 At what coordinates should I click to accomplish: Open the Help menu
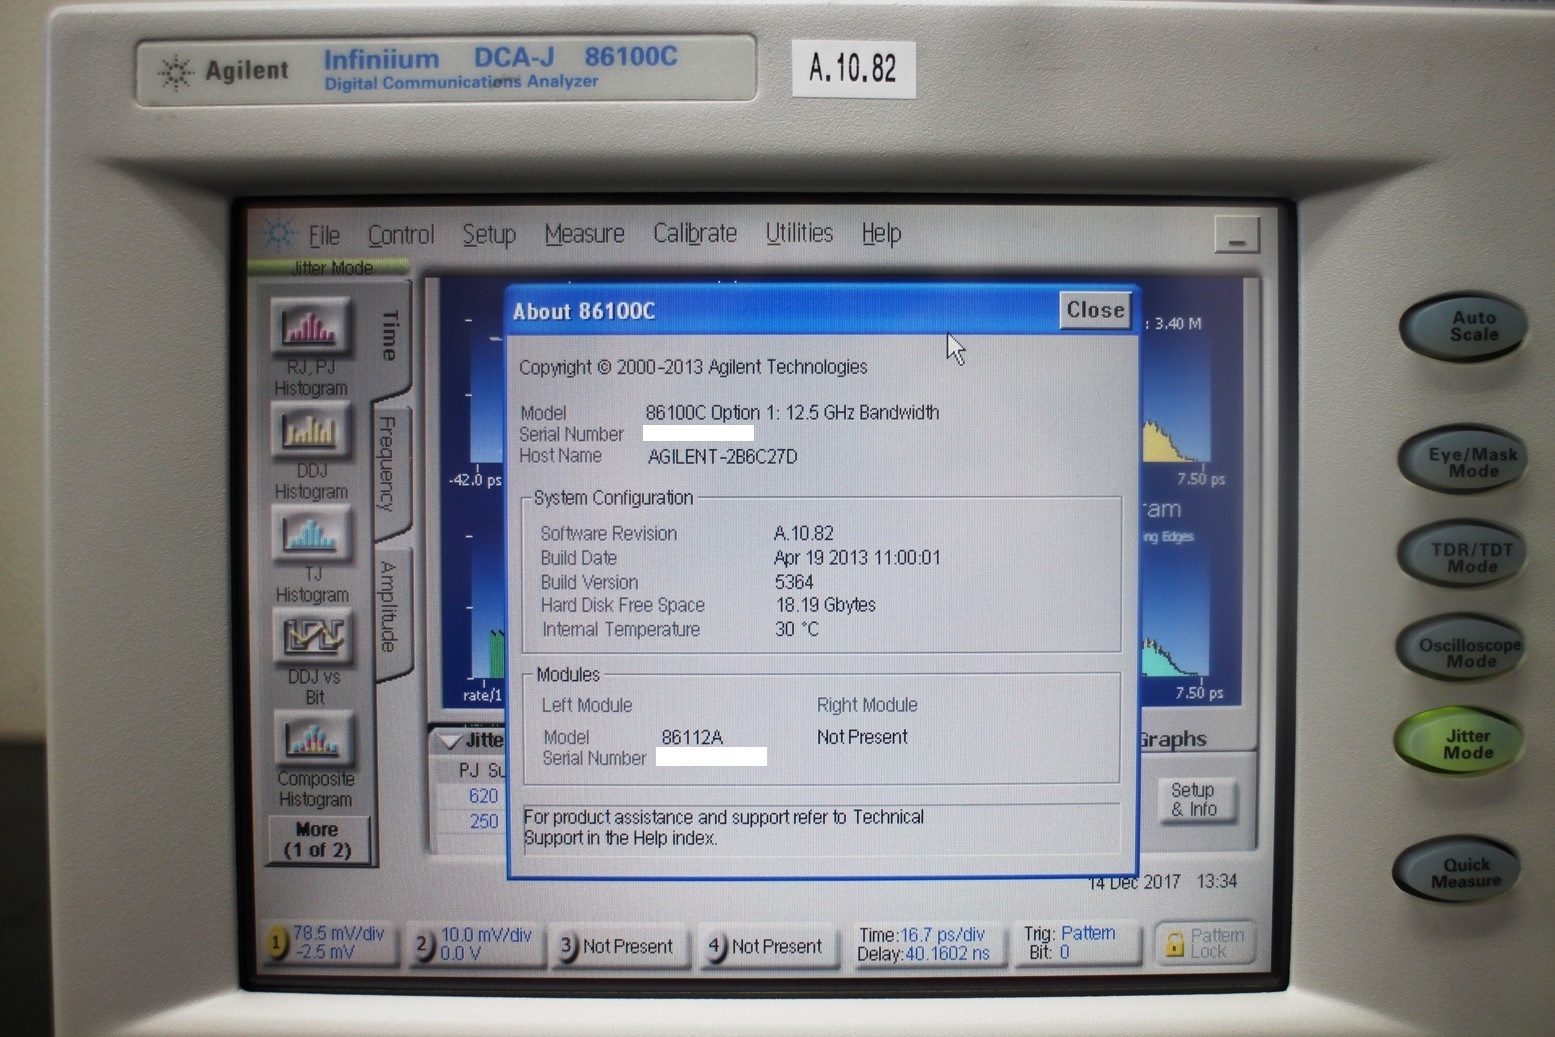[881, 233]
